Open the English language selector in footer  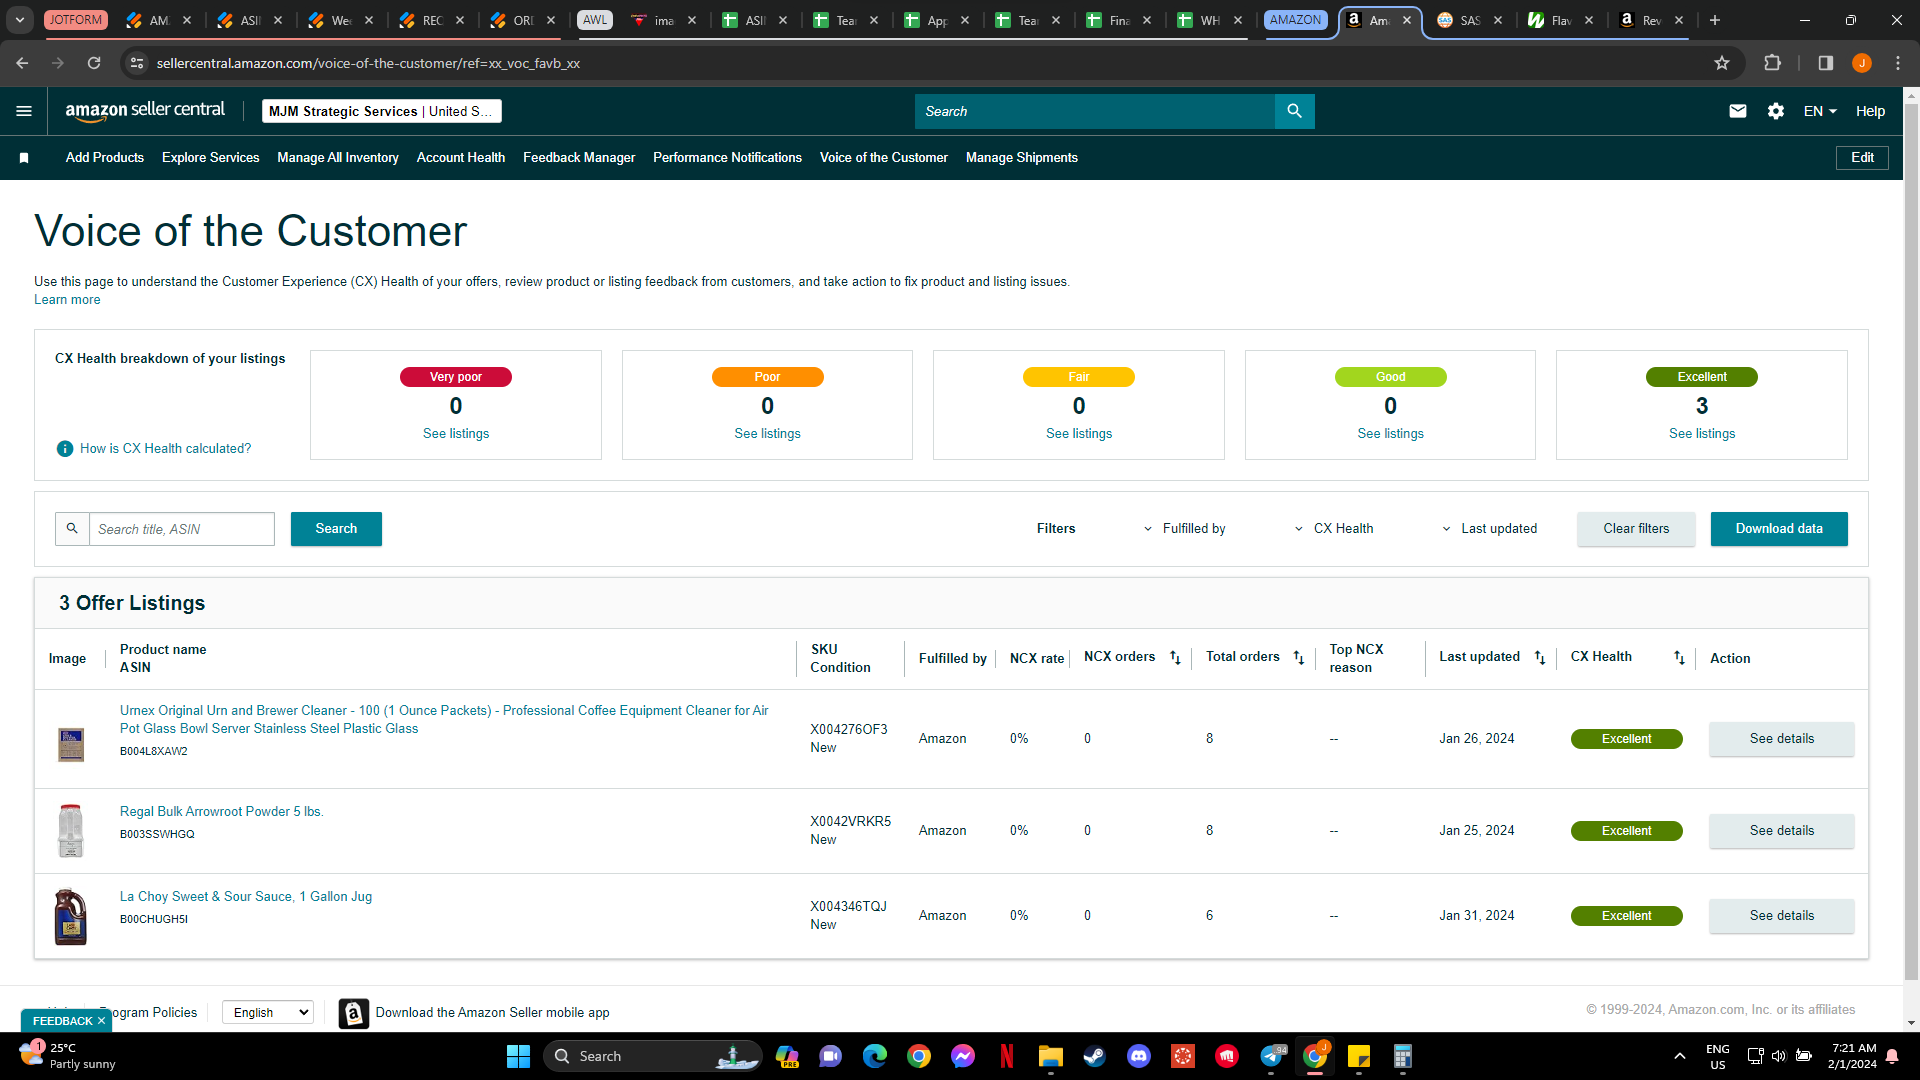tap(268, 1013)
